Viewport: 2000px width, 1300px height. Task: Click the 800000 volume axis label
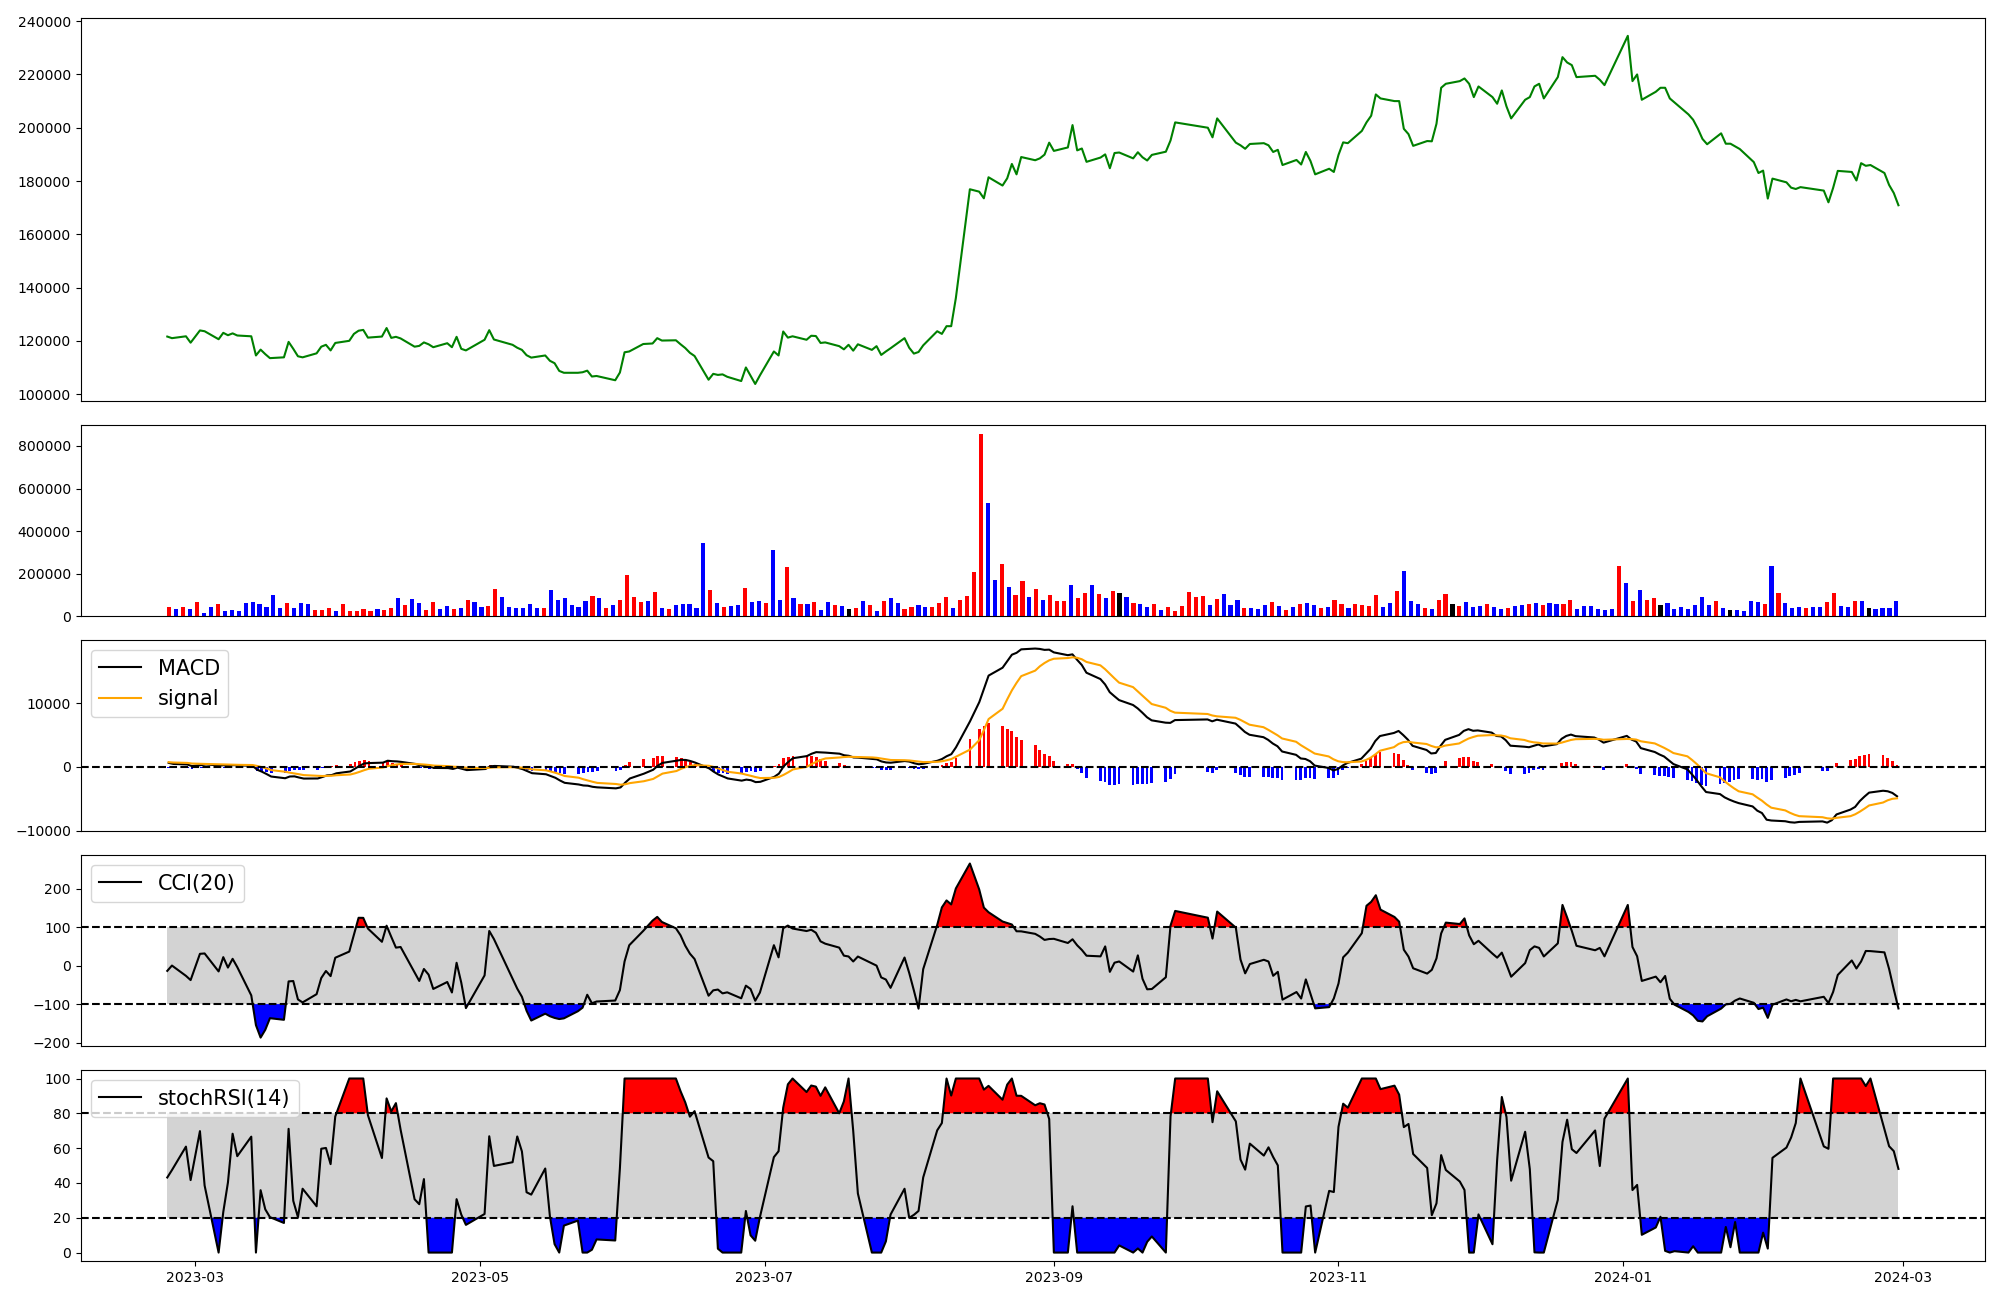[44, 446]
